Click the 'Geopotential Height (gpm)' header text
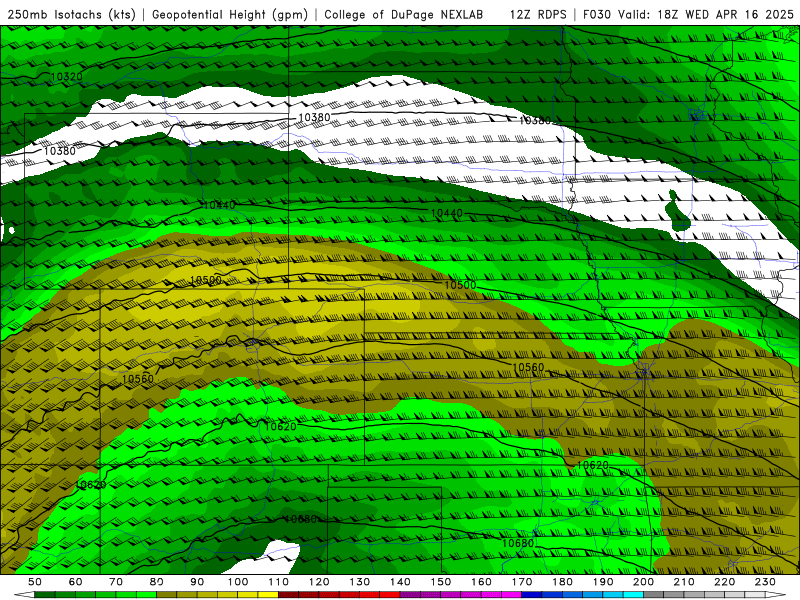This screenshot has width=800, height=600. coord(230,15)
